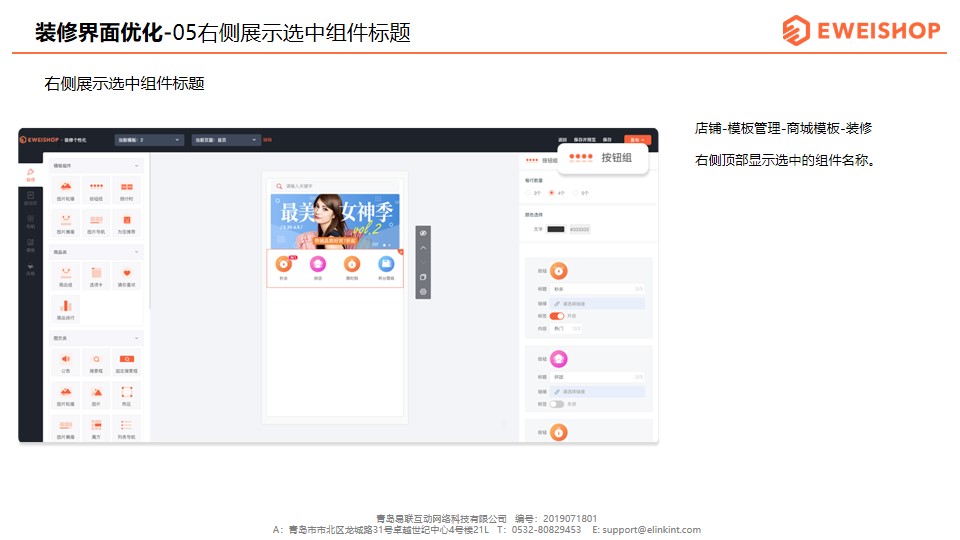Screen dimensions: 960x540
Task: Collapse the 商品类 section
Action: [137, 252]
